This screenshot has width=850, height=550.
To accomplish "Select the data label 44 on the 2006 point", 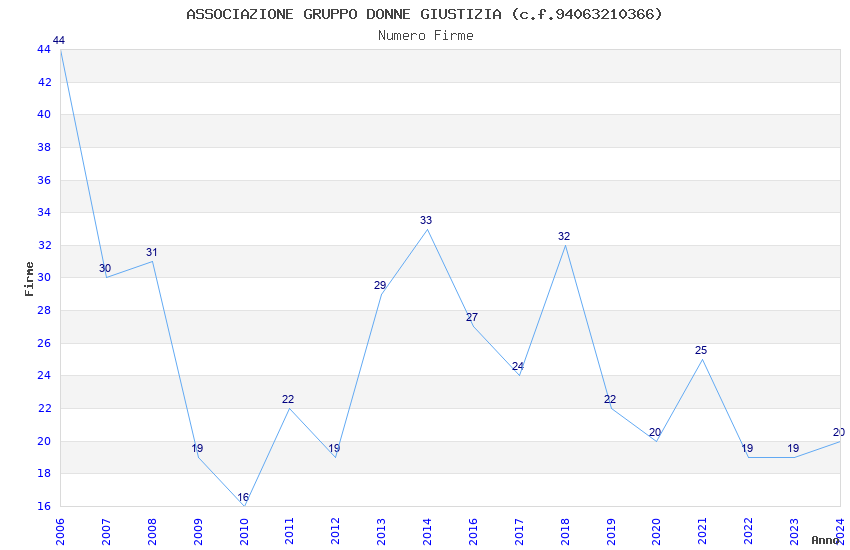I will coord(59,40).
